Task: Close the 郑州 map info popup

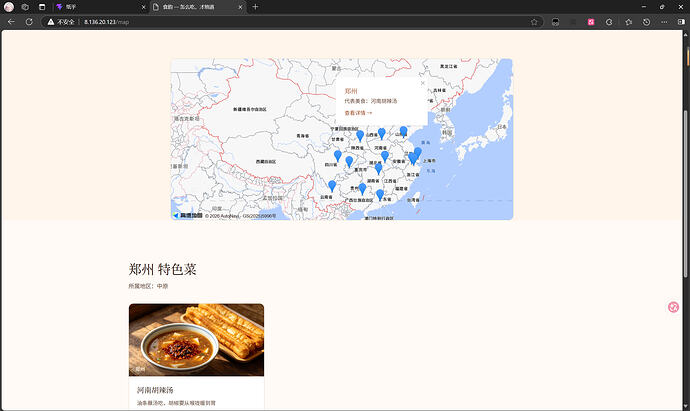Action: (x=423, y=83)
